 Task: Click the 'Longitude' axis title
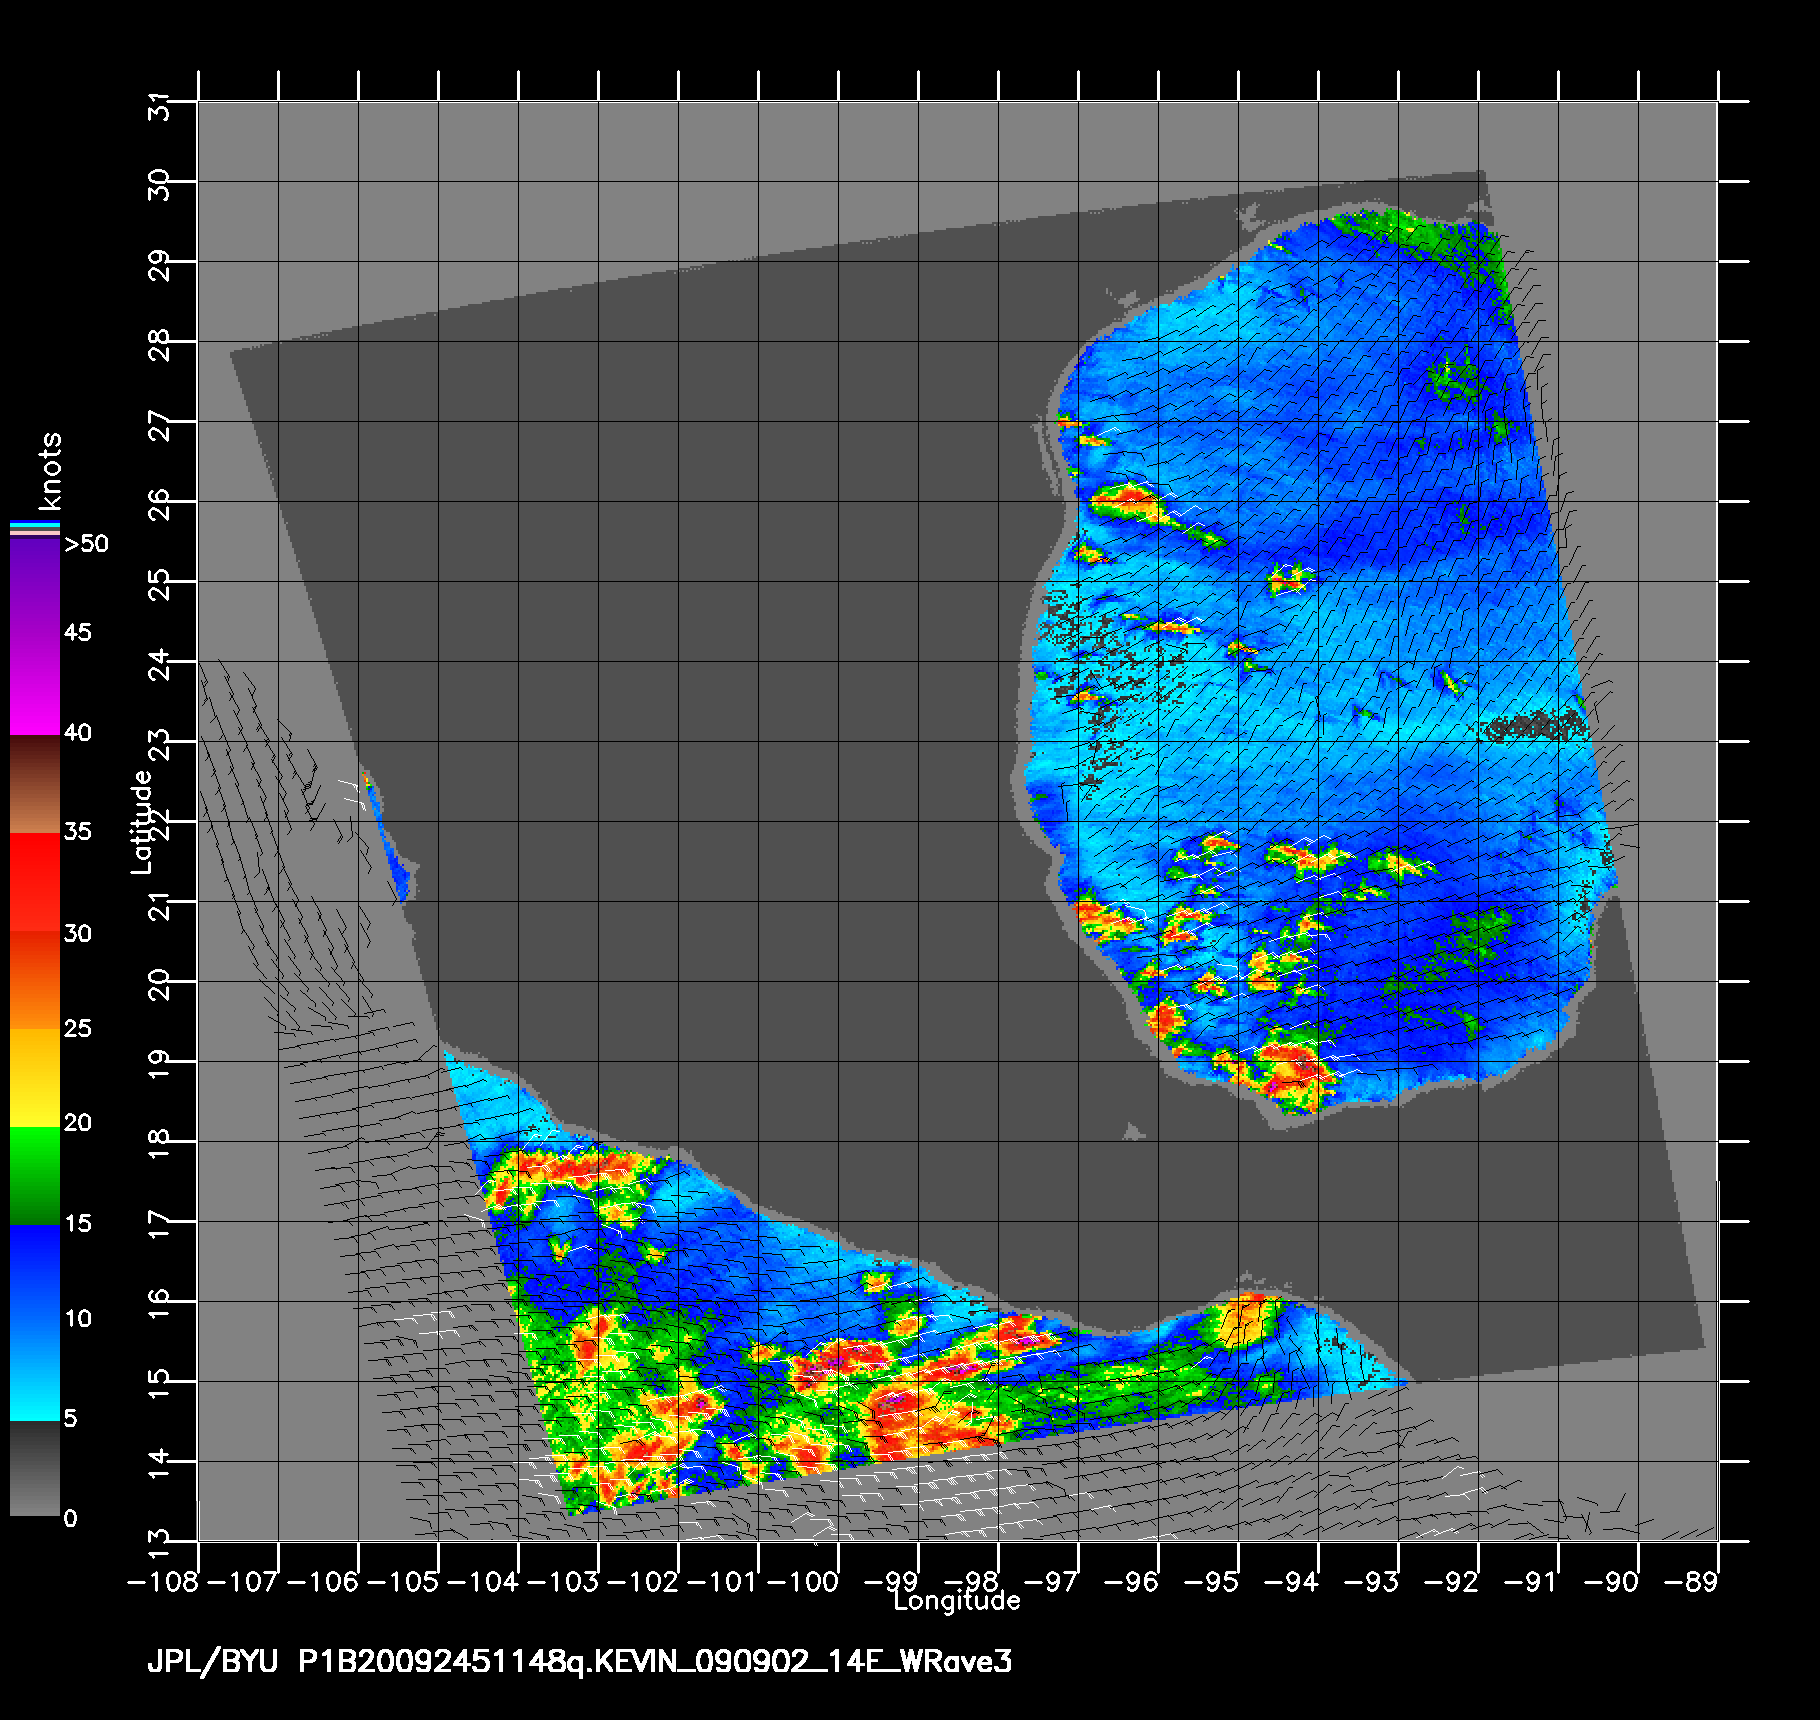click(957, 1602)
